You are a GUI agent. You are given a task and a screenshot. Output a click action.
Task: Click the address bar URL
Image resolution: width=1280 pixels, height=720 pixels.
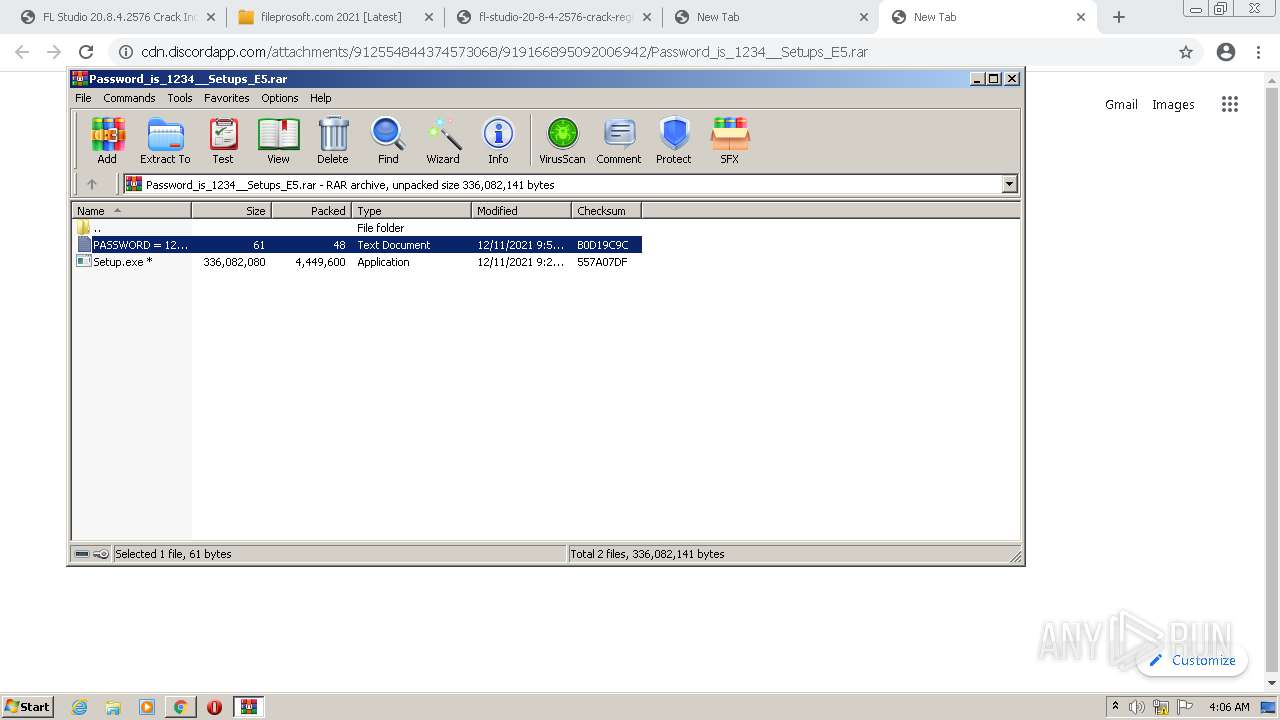click(x=504, y=52)
